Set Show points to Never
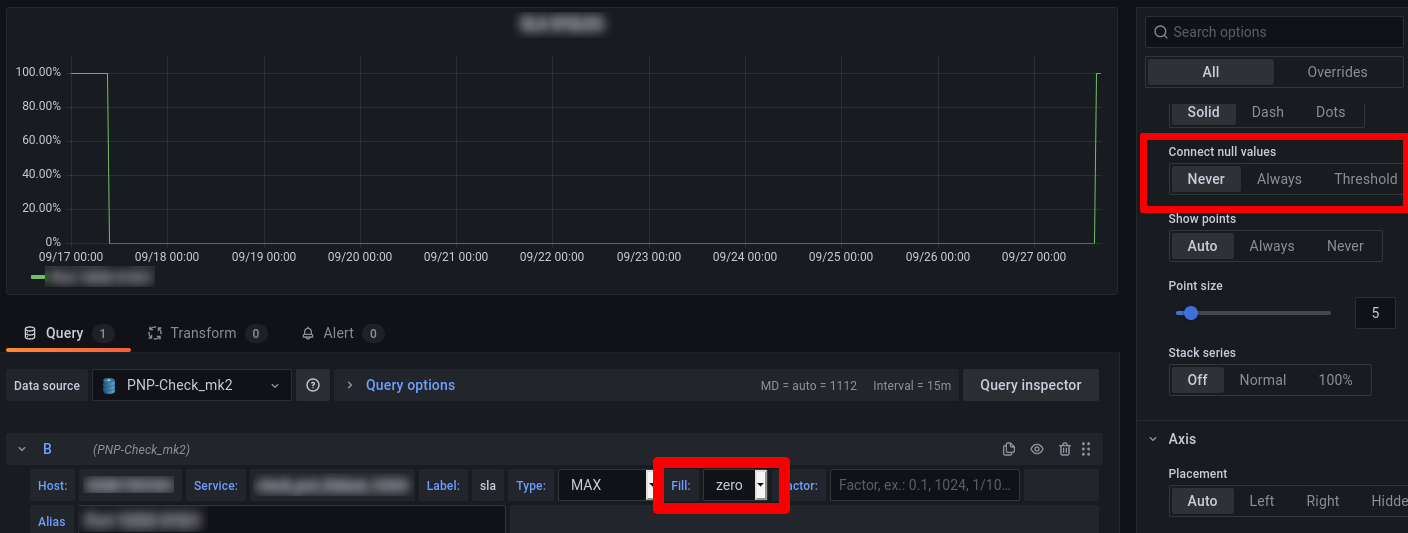The height and width of the screenshot is (533, 1408). (1344, 246)
